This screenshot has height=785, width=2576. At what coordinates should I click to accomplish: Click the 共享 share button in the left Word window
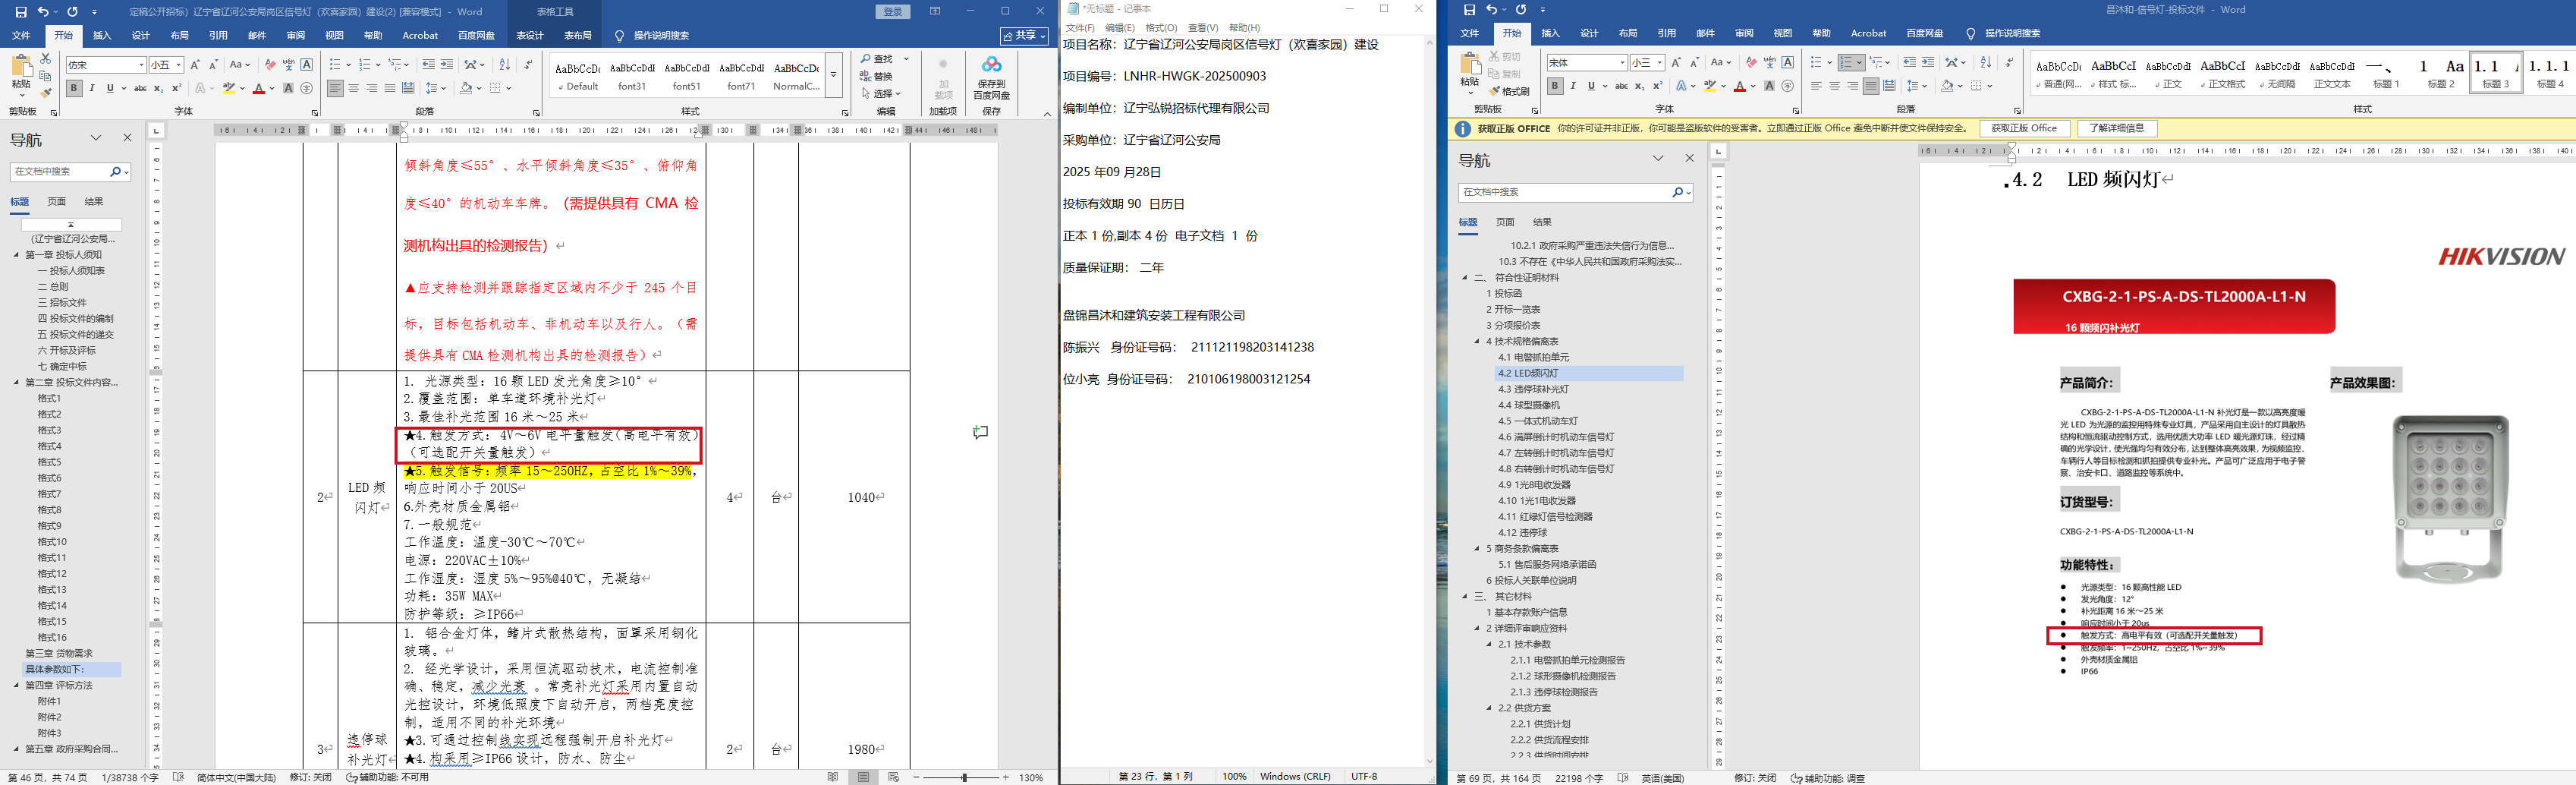1026,36
